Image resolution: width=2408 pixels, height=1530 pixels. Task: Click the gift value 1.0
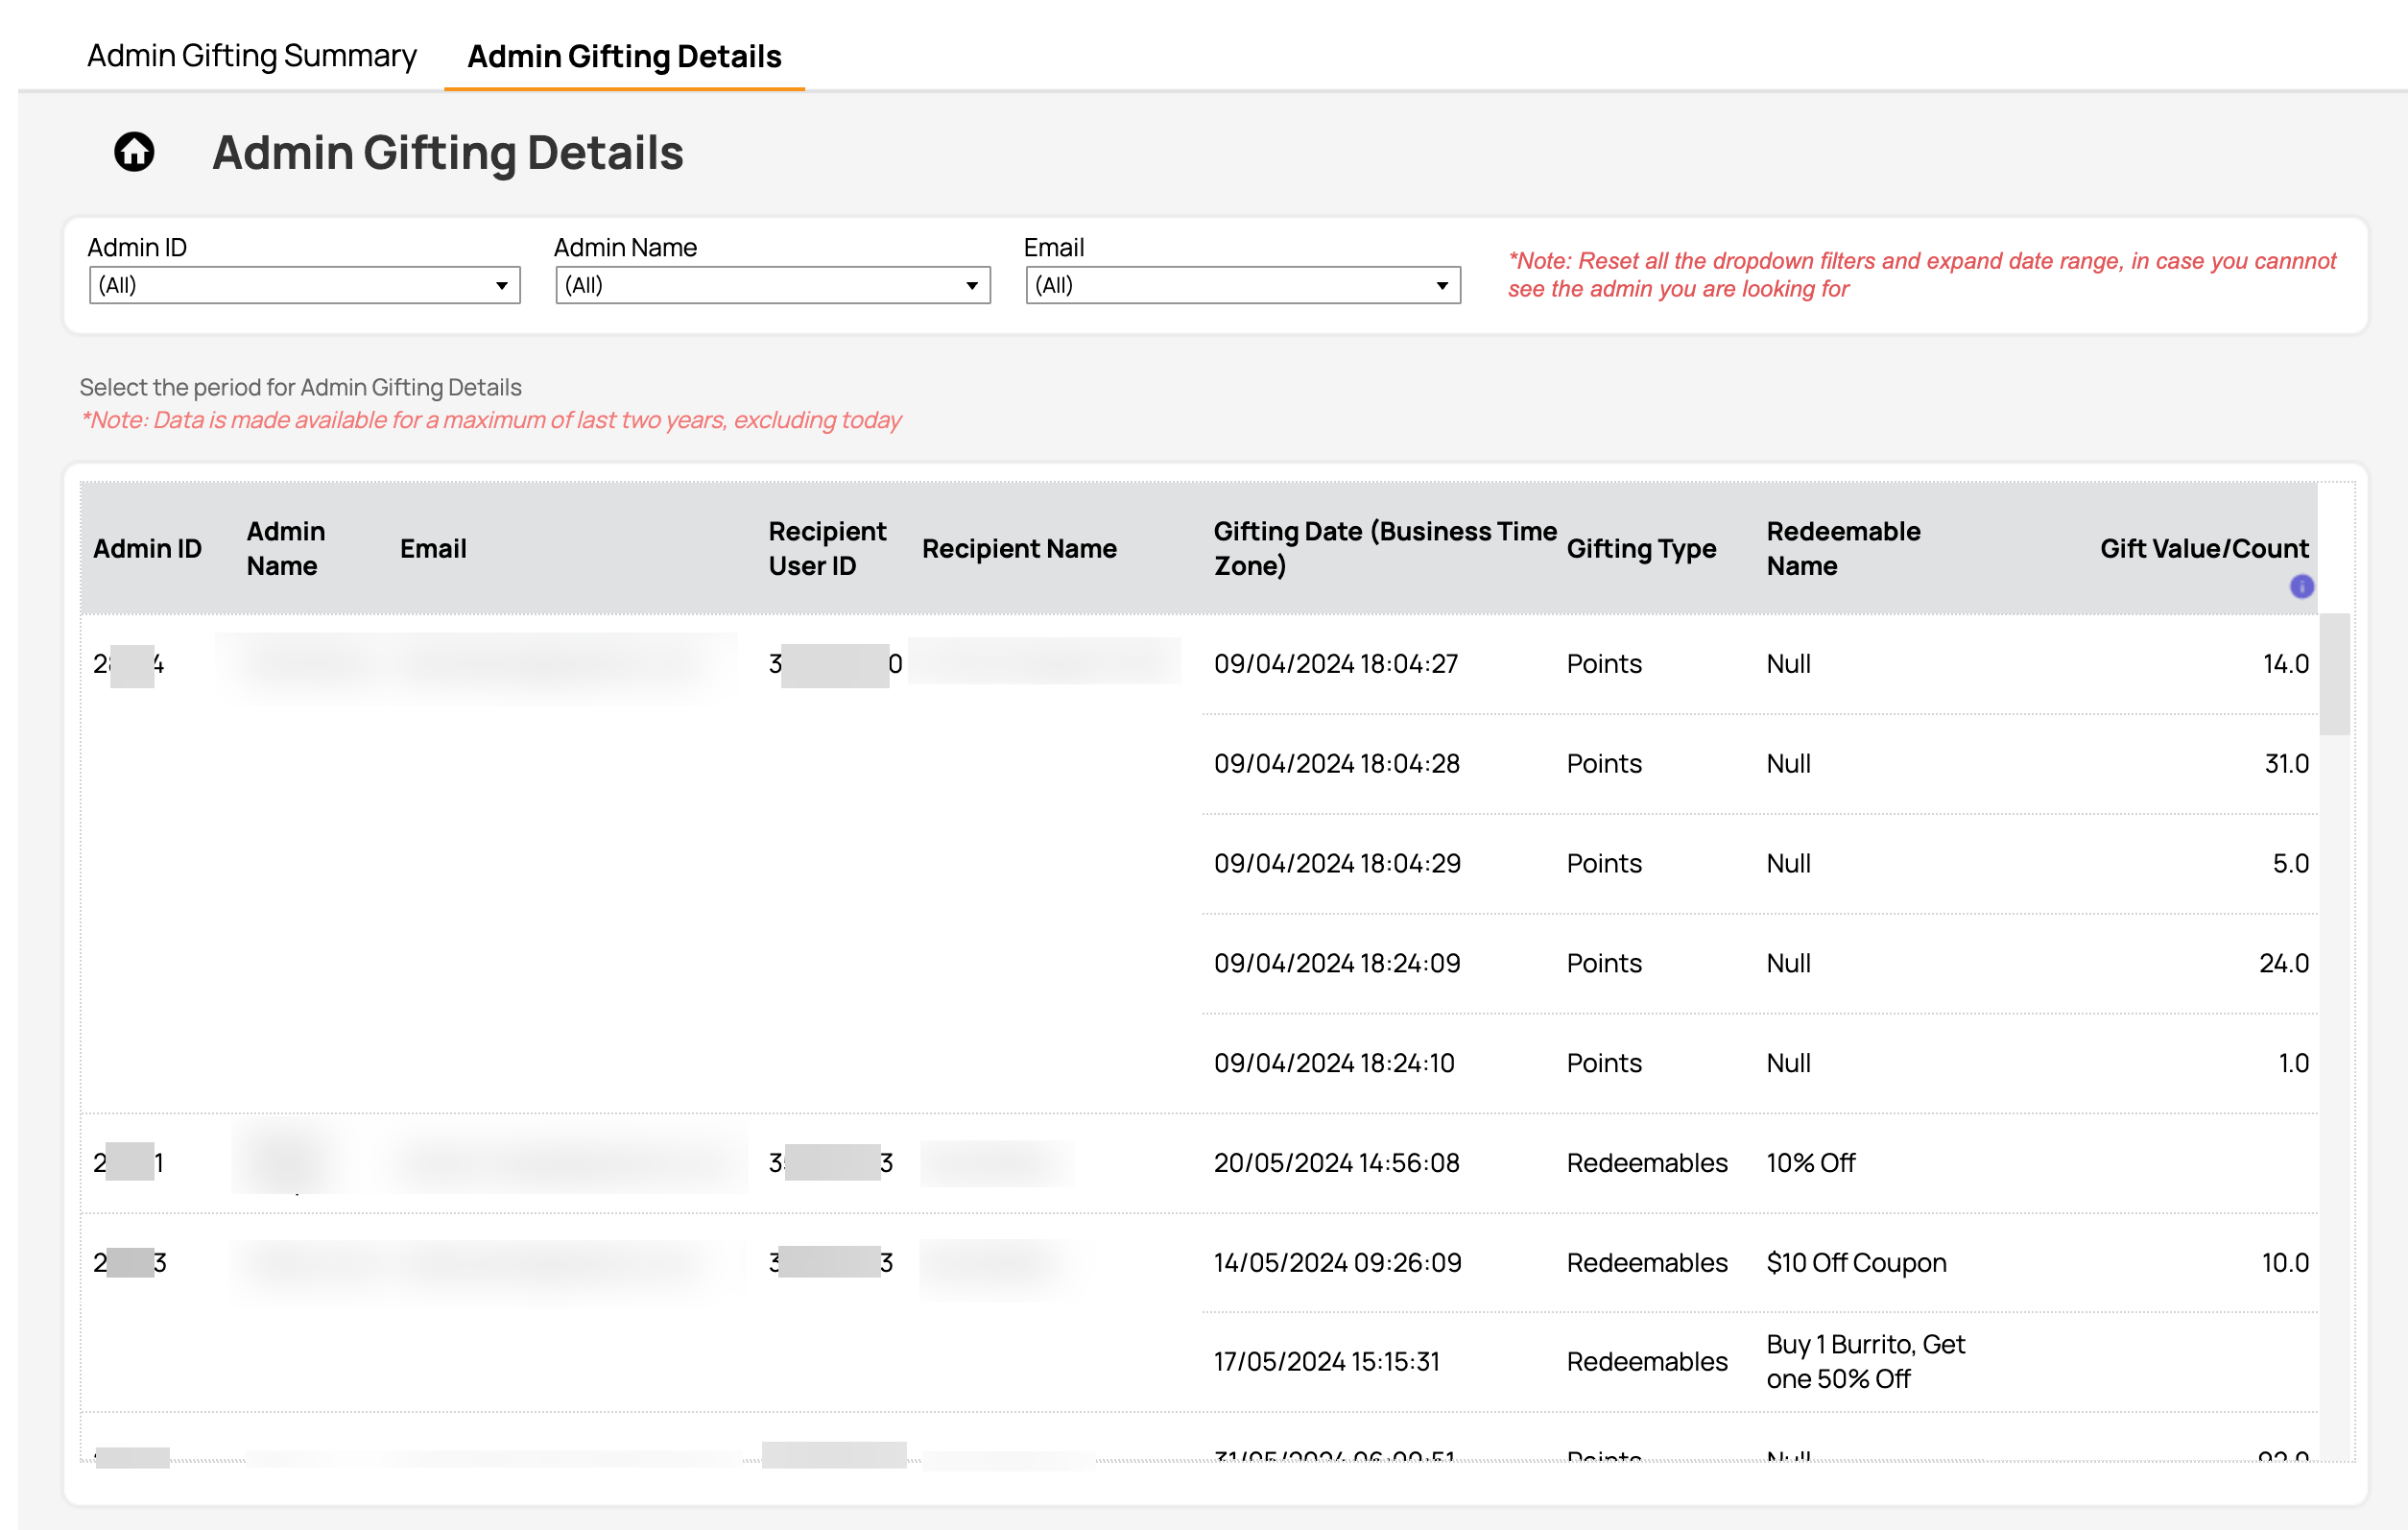pyautogui.click(x=2293, y=1063)
